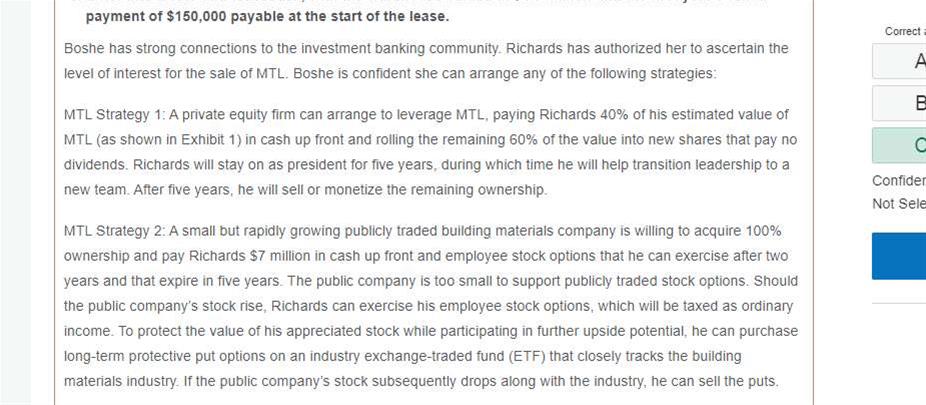Click the "Correct" label above the answers

904,31
